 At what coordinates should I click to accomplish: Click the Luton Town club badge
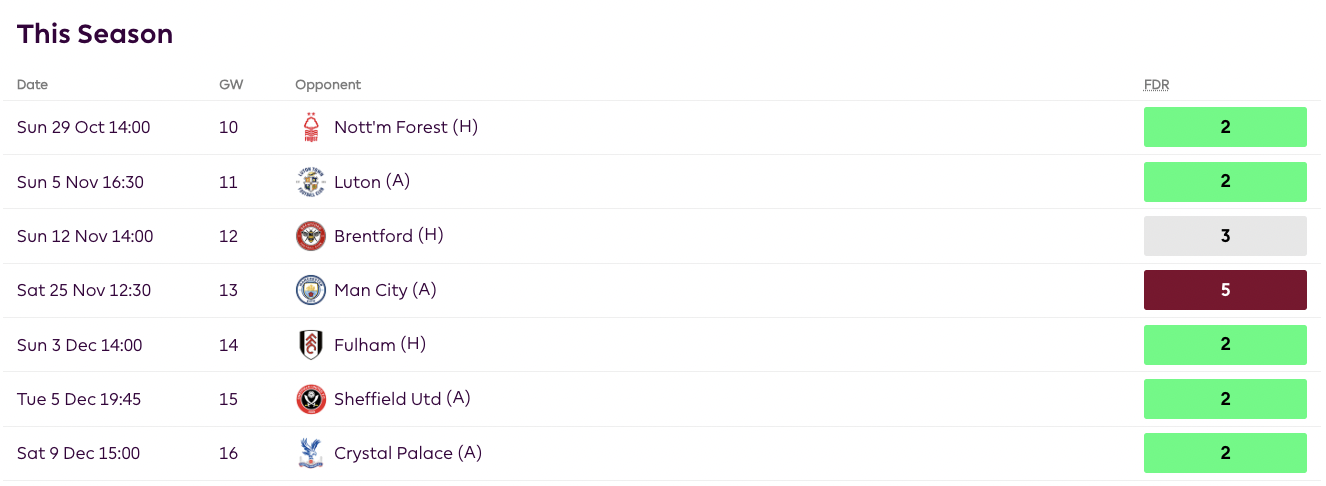[311, 182]
